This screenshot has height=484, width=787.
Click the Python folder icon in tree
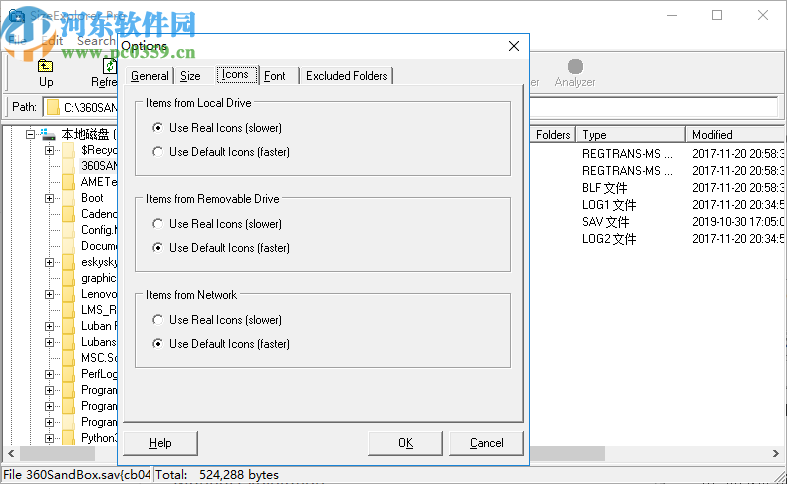tap(69, 438)
